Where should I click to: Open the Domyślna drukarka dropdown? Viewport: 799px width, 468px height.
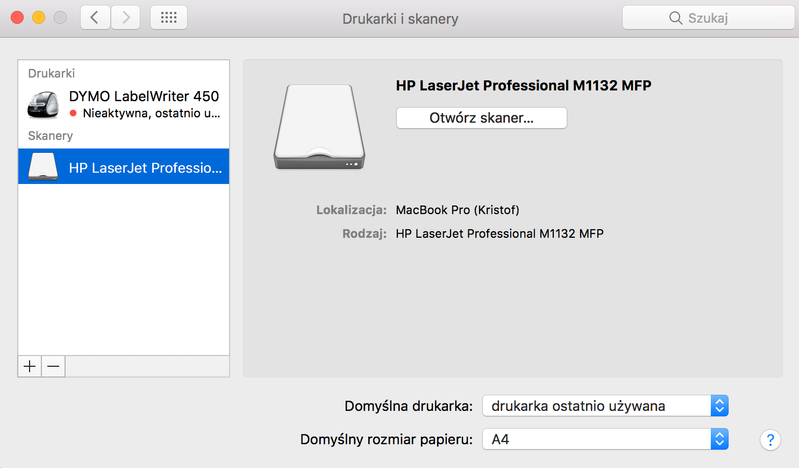point(605,406)
